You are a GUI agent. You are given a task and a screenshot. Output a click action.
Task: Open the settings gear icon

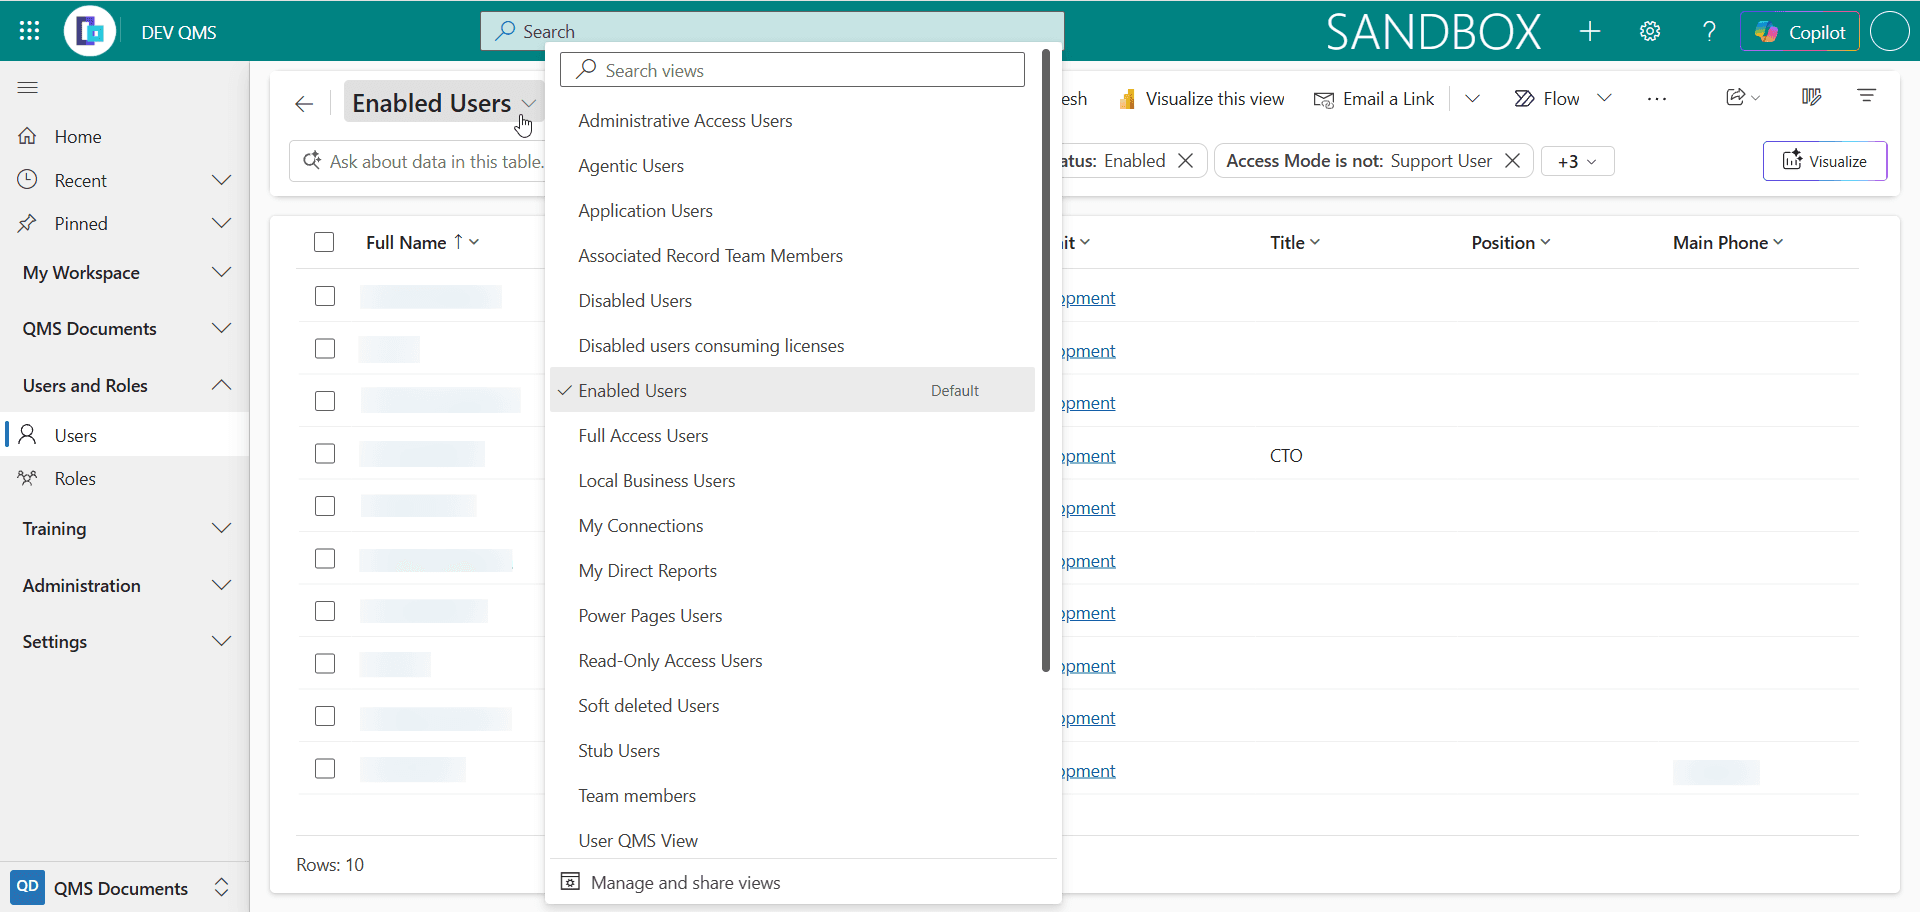pos(1650,31)
